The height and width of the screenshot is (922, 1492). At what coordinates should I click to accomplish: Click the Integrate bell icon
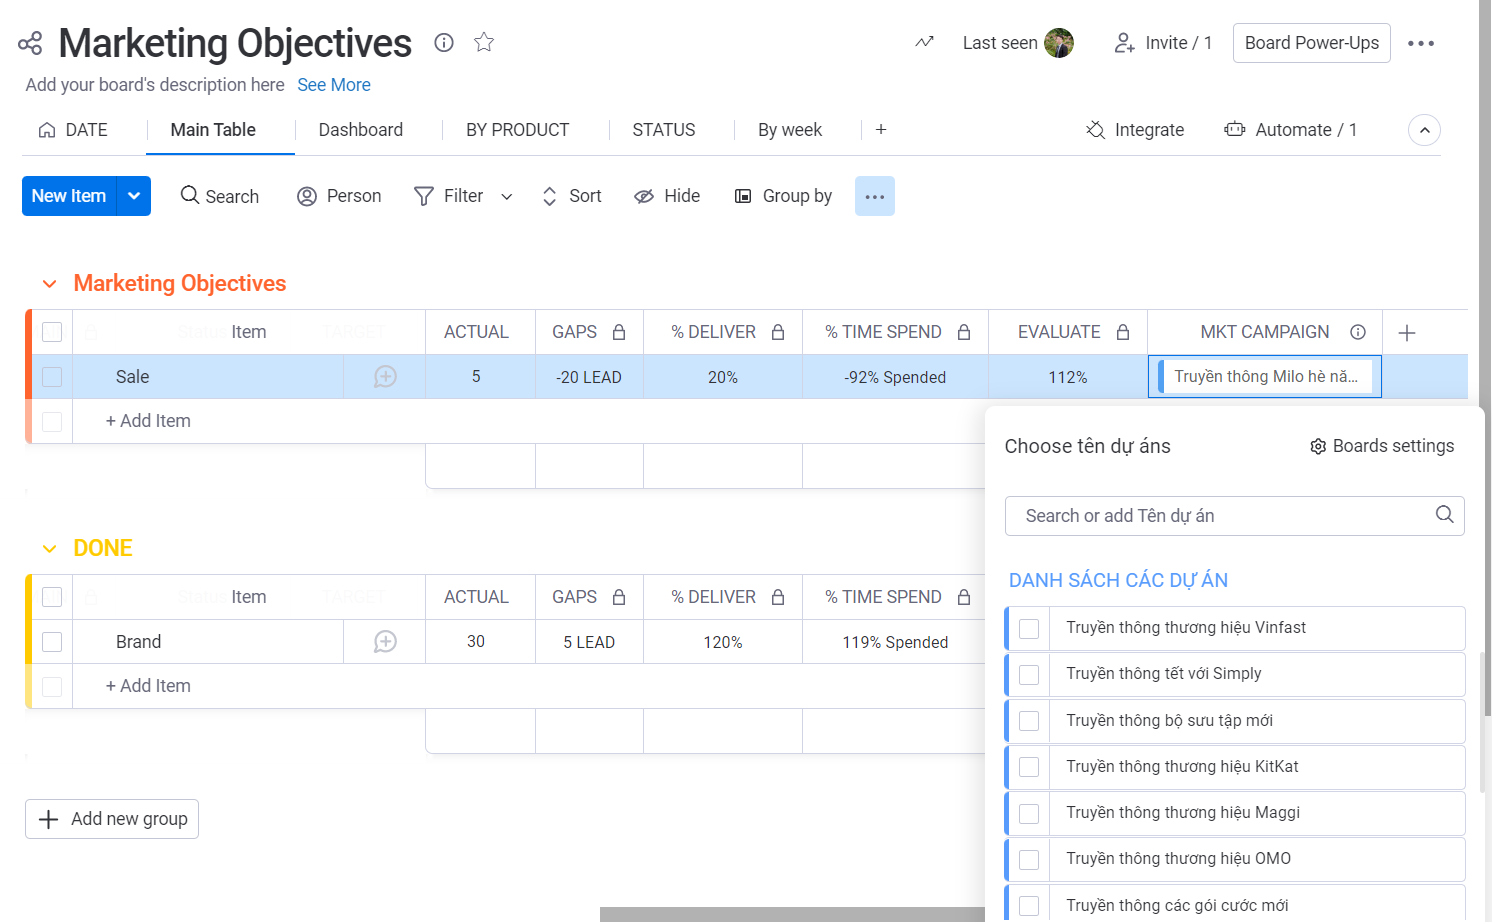point(1095,129)
